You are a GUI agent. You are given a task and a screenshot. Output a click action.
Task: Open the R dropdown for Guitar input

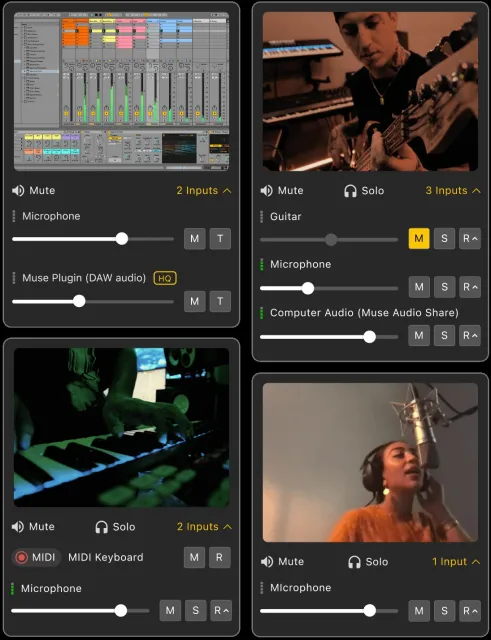[470, 238]
